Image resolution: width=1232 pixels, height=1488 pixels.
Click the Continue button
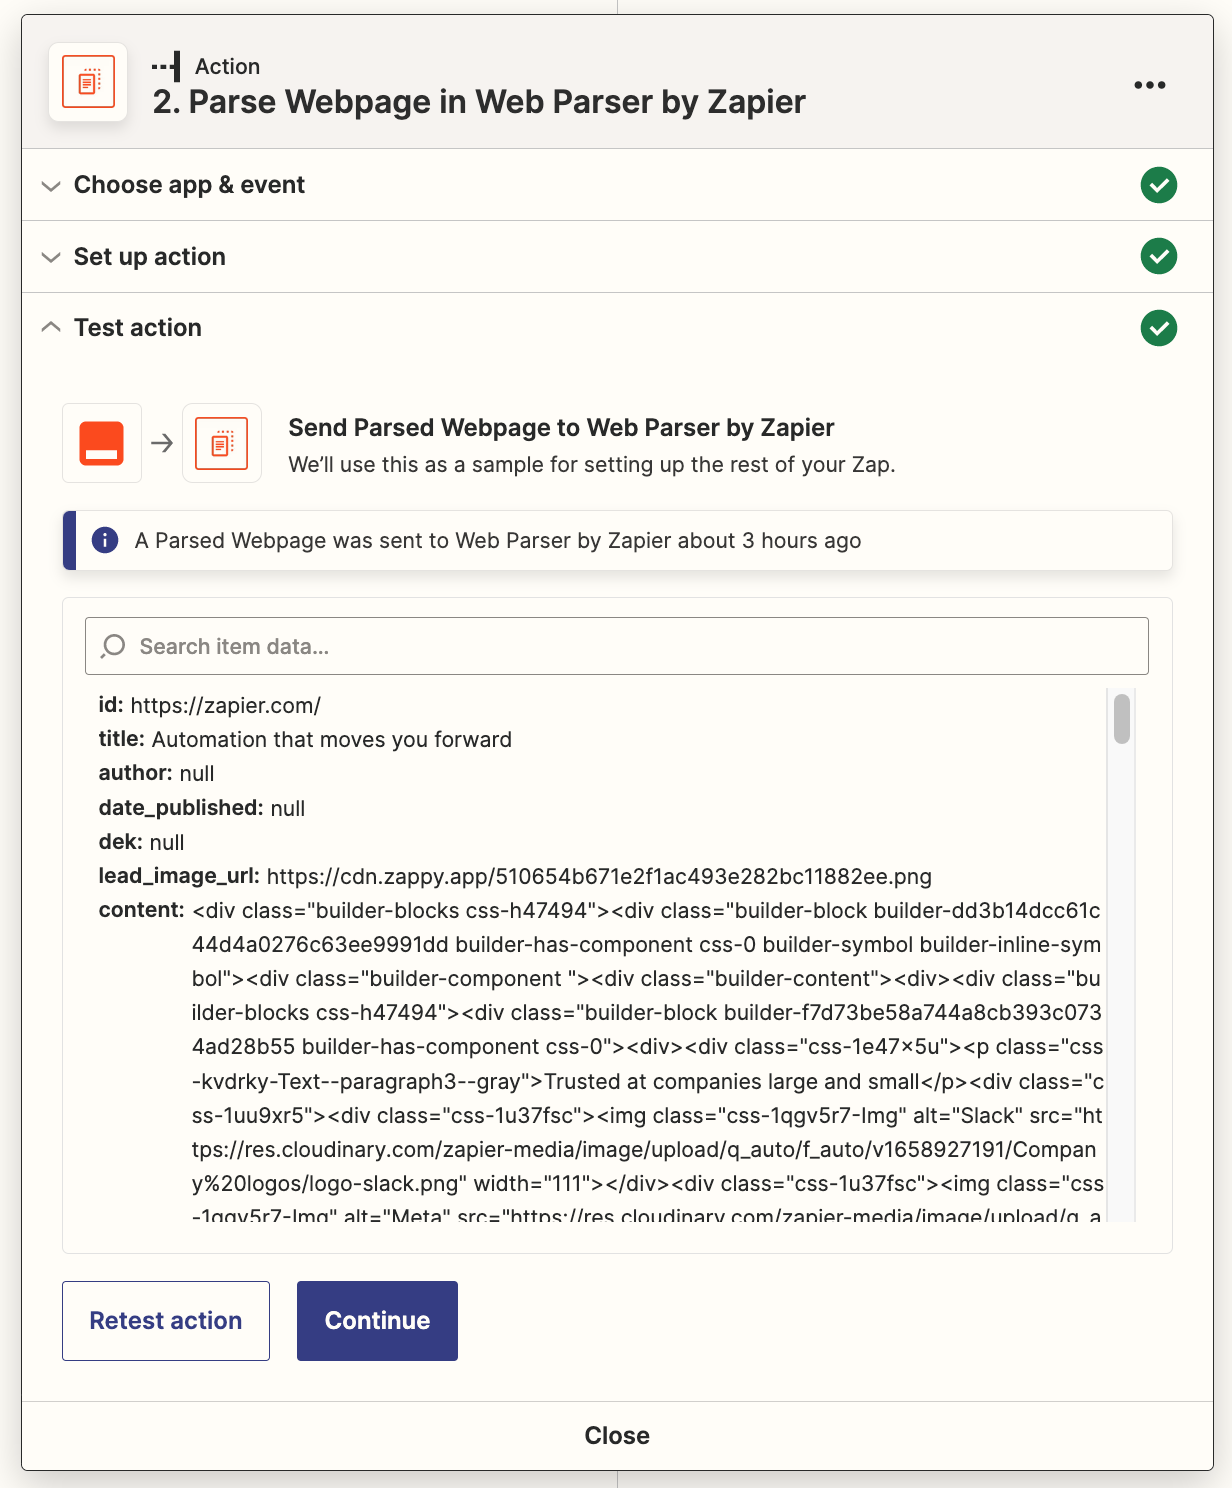(377, 1320)
